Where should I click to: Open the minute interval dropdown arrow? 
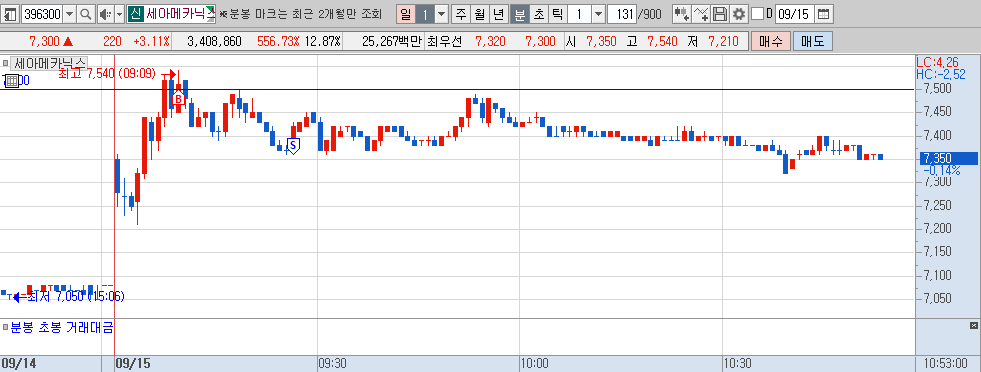(x=598, y=14)
